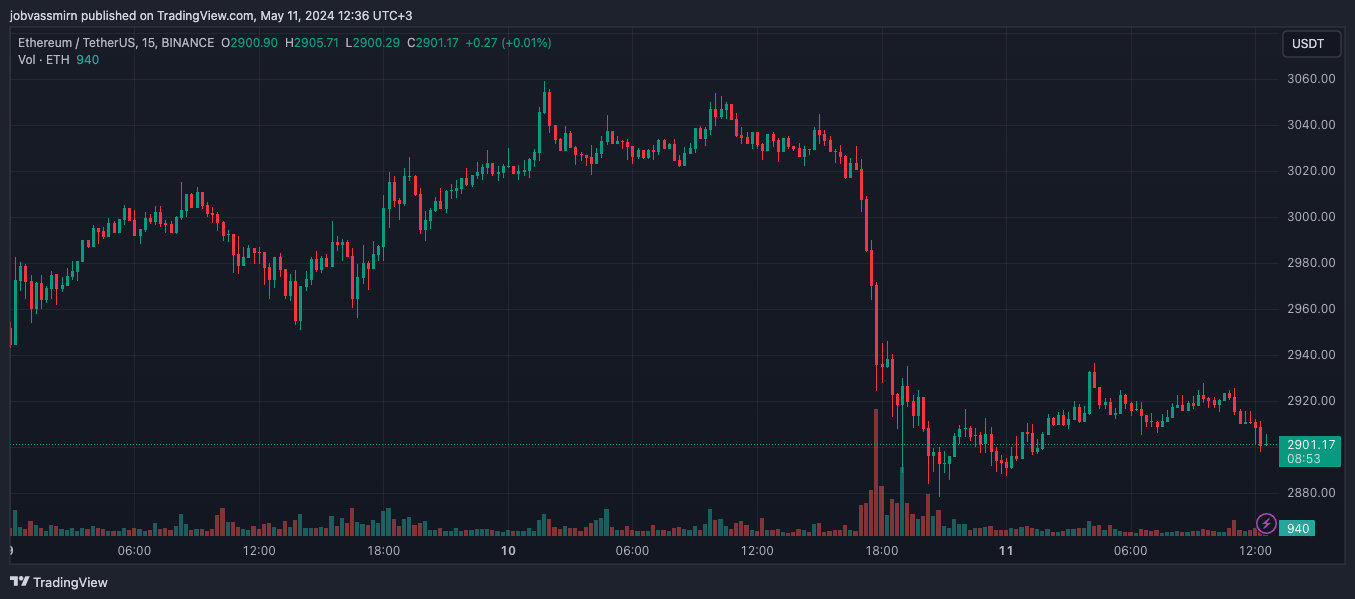Select the date 10 marker on time axis
The image size is (1355, 599).
point(508,551)
